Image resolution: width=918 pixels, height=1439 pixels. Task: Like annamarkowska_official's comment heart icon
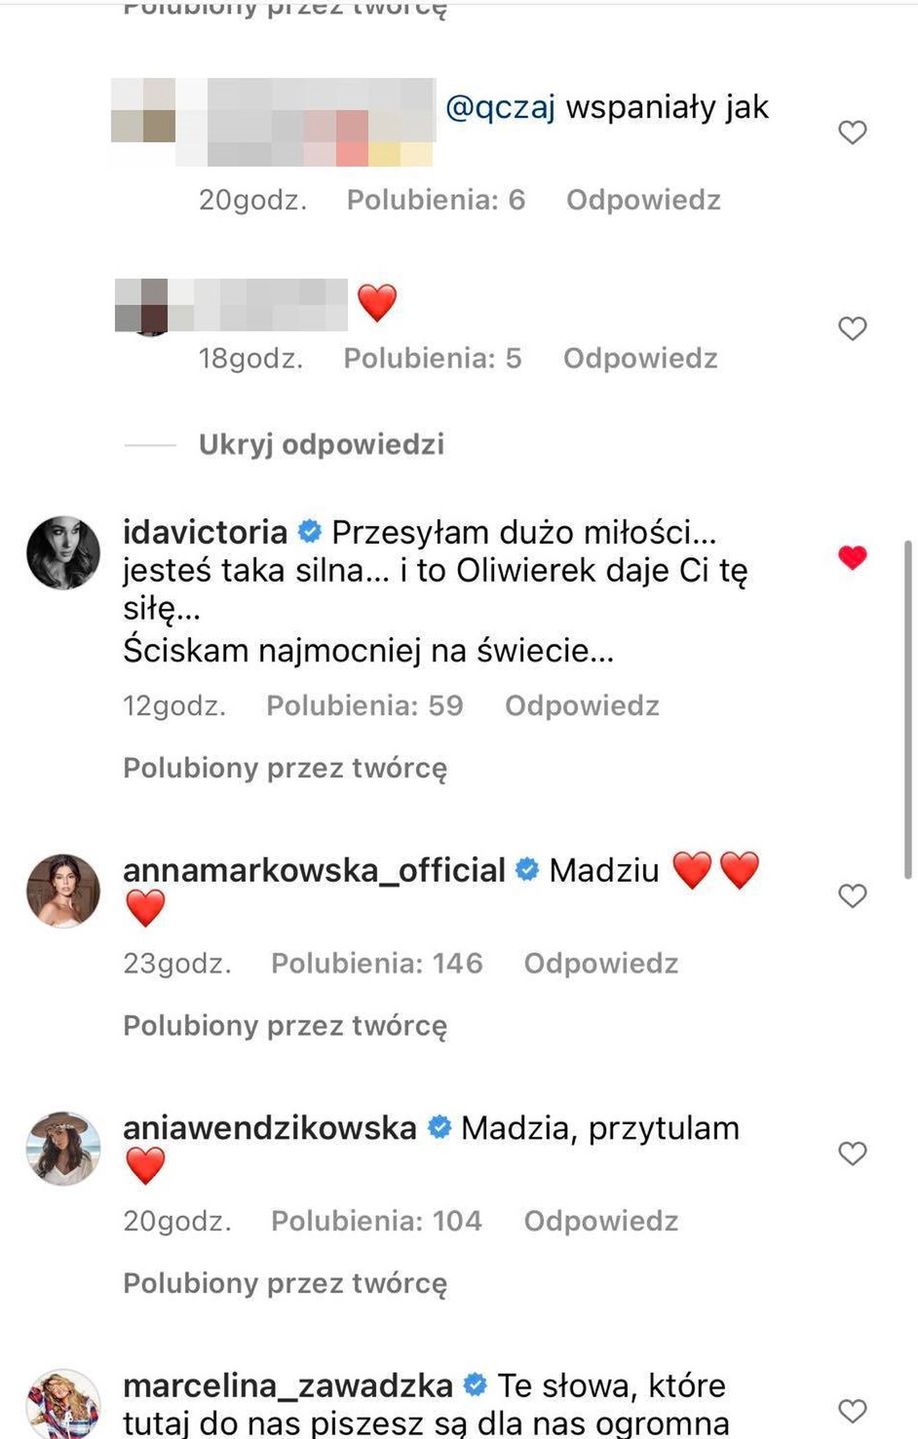coord(852,896)
